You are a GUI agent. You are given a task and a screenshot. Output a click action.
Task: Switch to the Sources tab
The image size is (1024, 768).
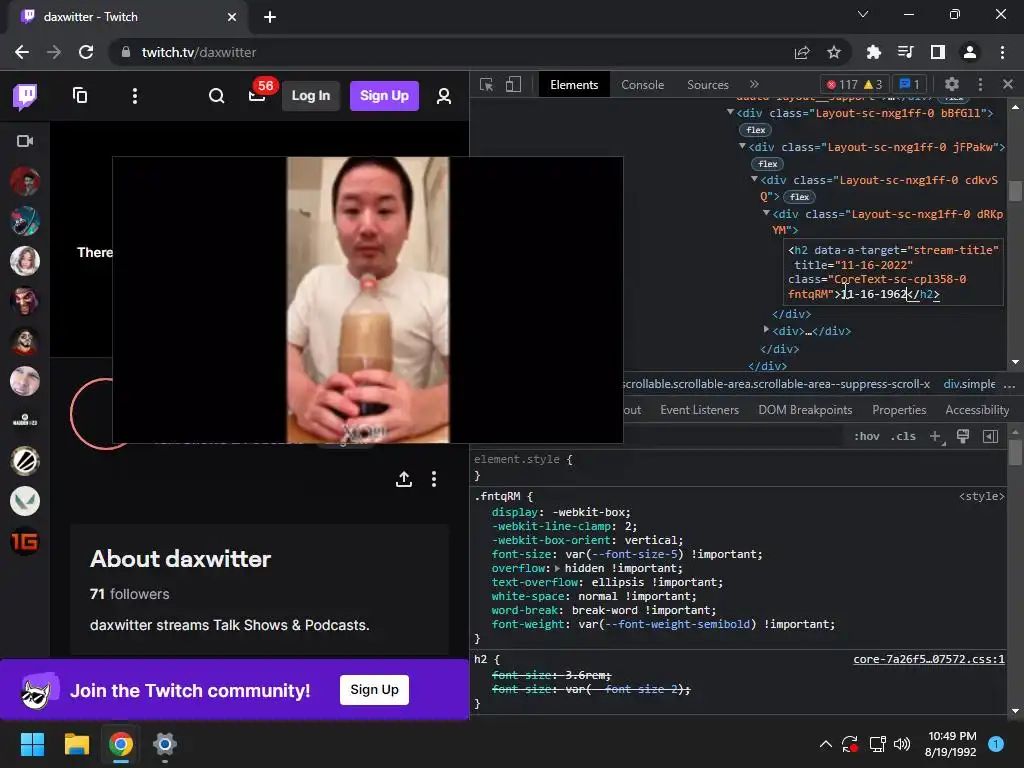707,85
